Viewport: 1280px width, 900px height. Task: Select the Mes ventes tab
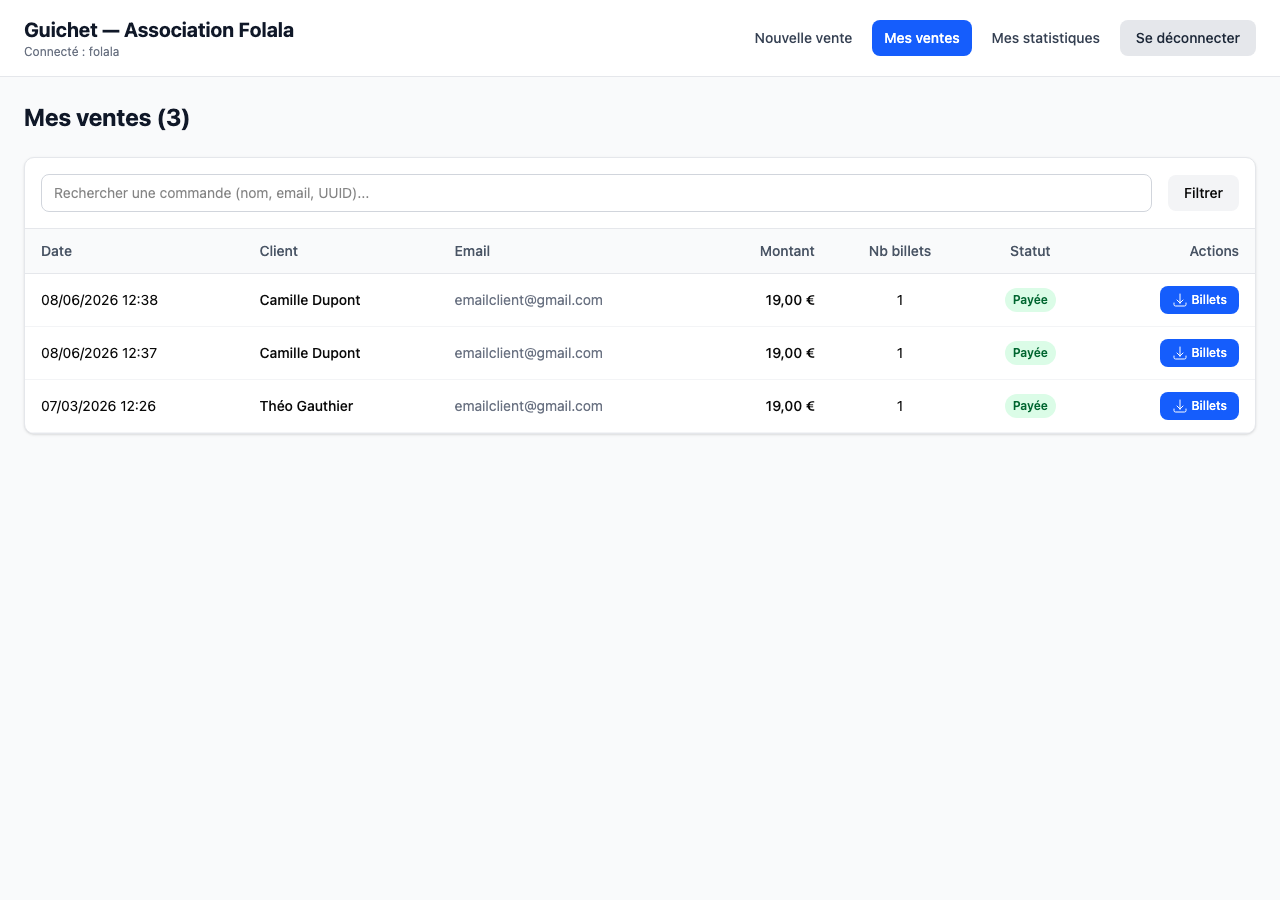pyautogui.click(x=922, y=38)
